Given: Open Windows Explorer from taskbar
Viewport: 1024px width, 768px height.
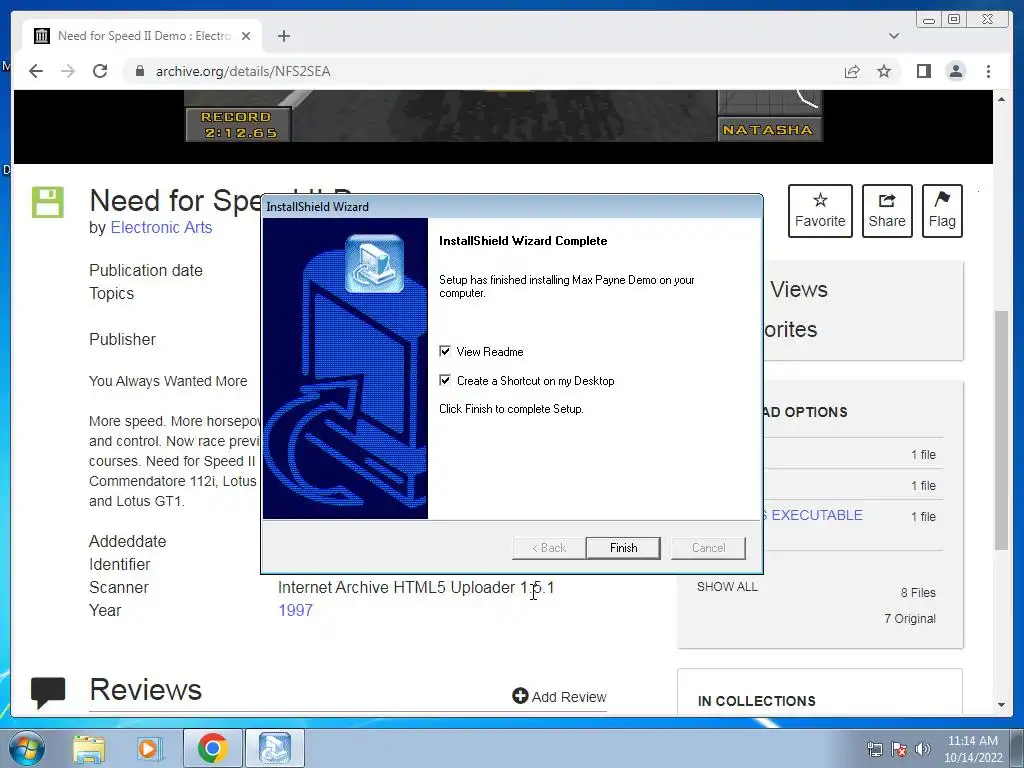Looking at the screenshot, I should point(88,748).
